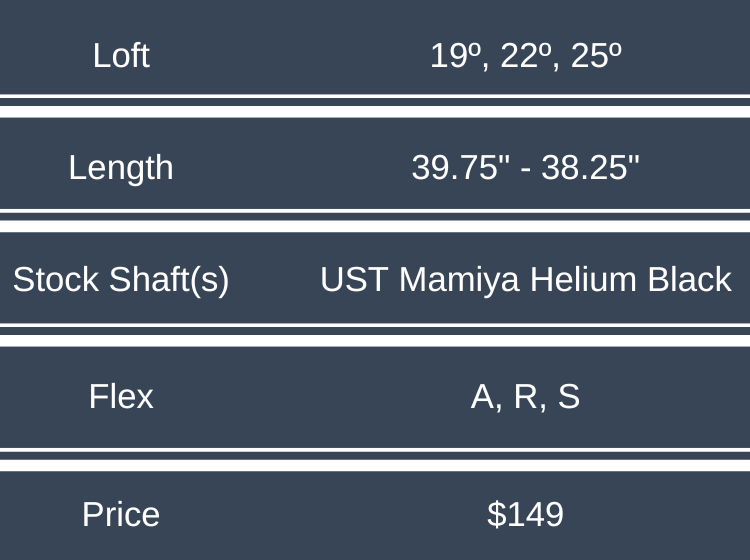Select the A flex option
750x560 pixels.
pos(484,397)
